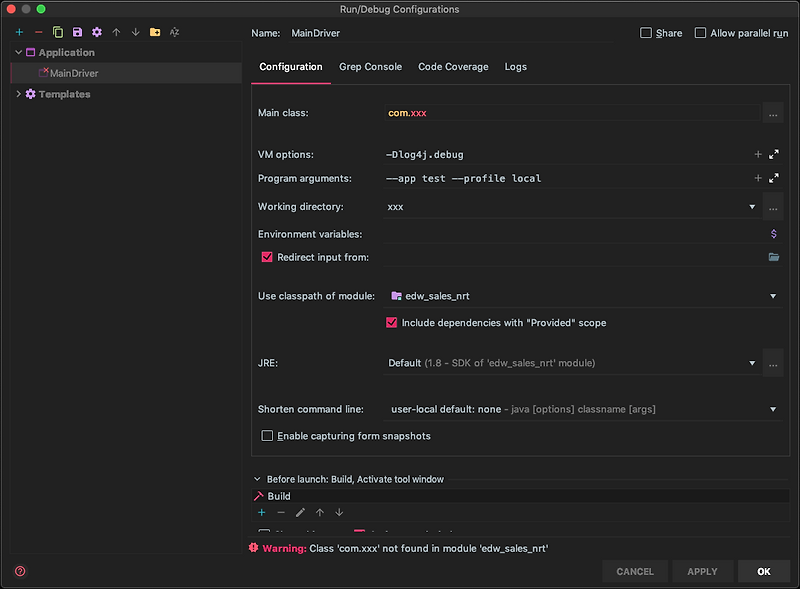Expand the Templates tree node
The image size is (800, 589).
point(18,94)
